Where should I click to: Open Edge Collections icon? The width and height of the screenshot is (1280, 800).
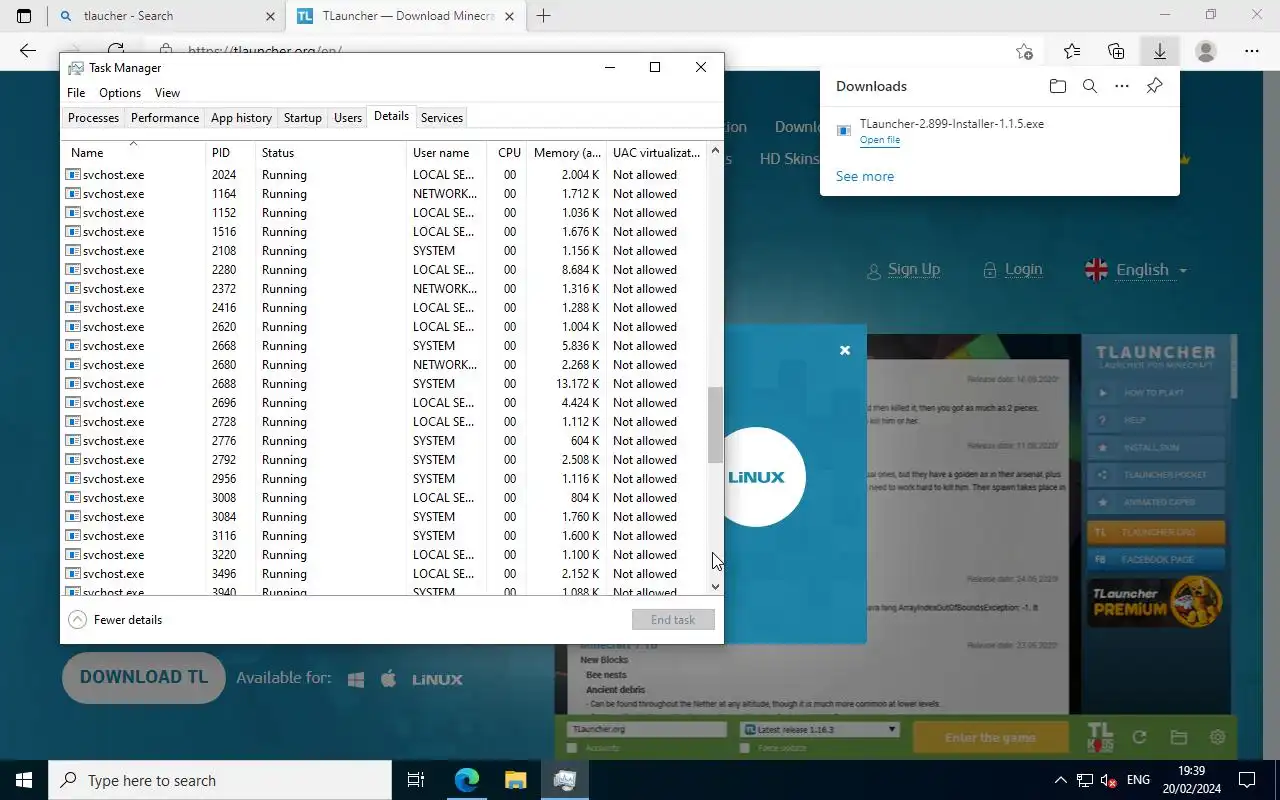tap(1116, 51)
